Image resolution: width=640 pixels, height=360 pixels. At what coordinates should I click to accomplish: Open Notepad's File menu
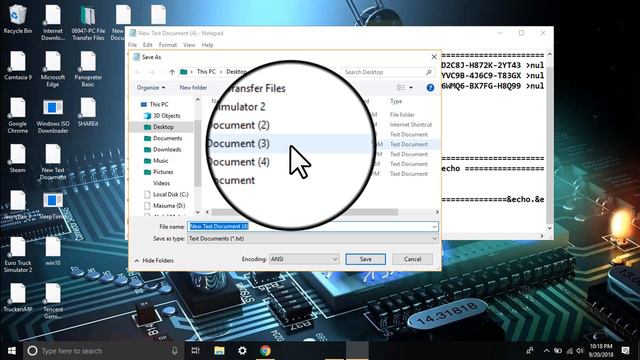coord(133,45)
